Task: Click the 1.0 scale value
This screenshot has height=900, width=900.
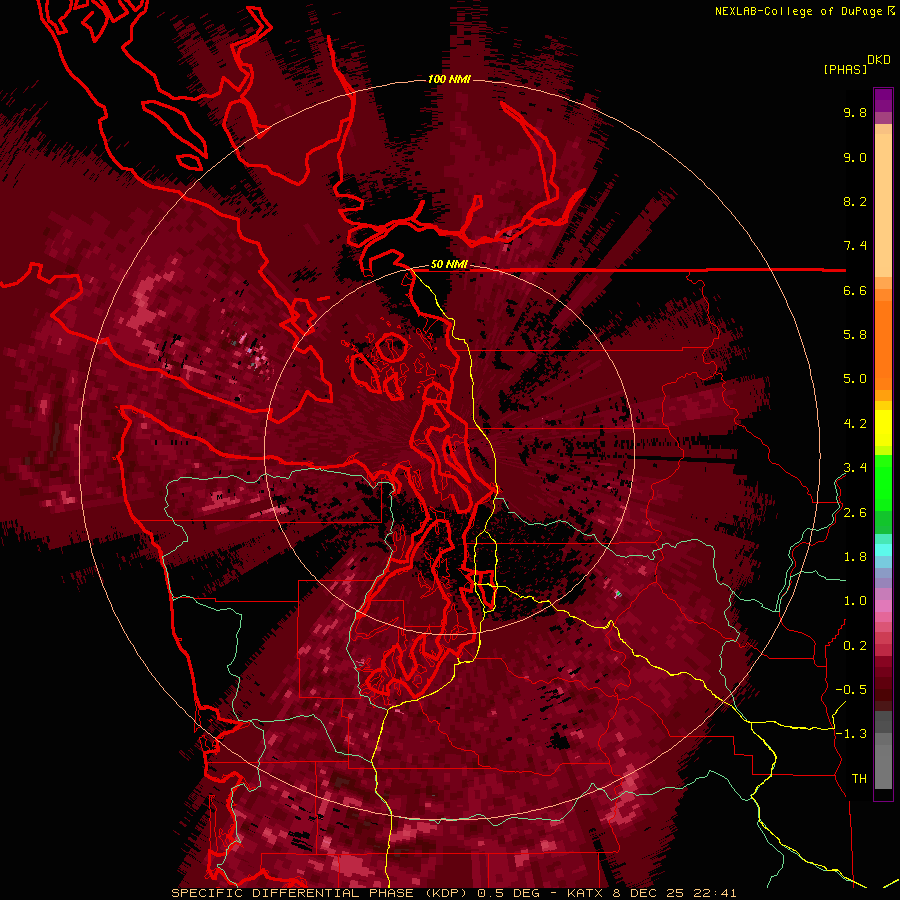Action: 855,600
